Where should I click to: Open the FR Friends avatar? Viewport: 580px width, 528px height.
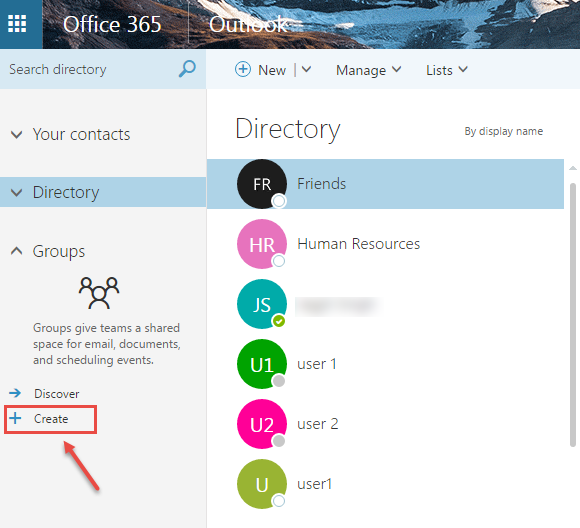[262, 184]
